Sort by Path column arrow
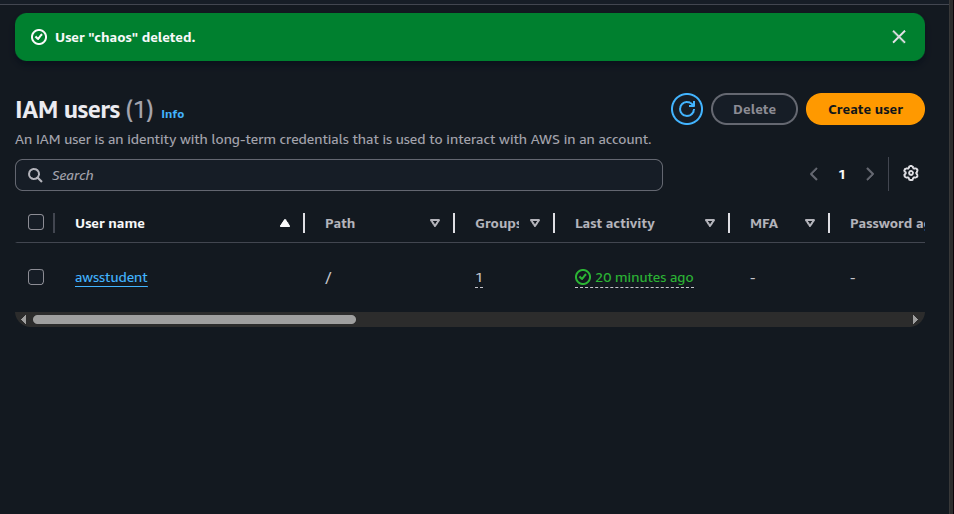Screen dimensions: 954x514 (x=435, y=223)
